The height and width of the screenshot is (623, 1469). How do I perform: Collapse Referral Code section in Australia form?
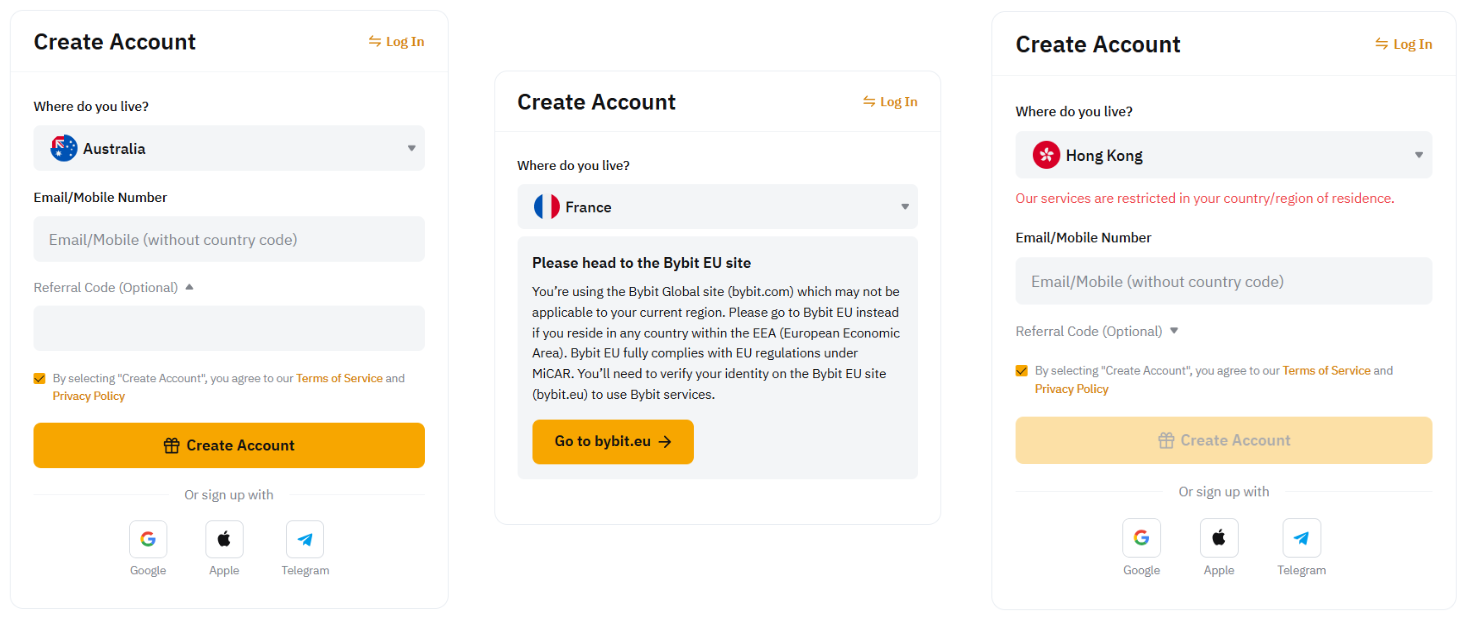pos(189,288)
